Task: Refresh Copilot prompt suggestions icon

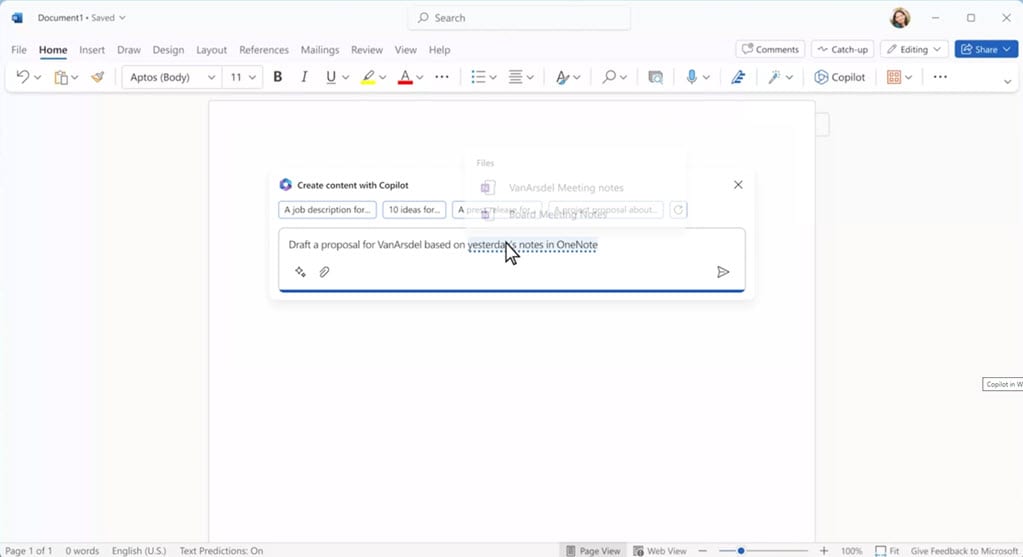Action: tap(679, 209)
